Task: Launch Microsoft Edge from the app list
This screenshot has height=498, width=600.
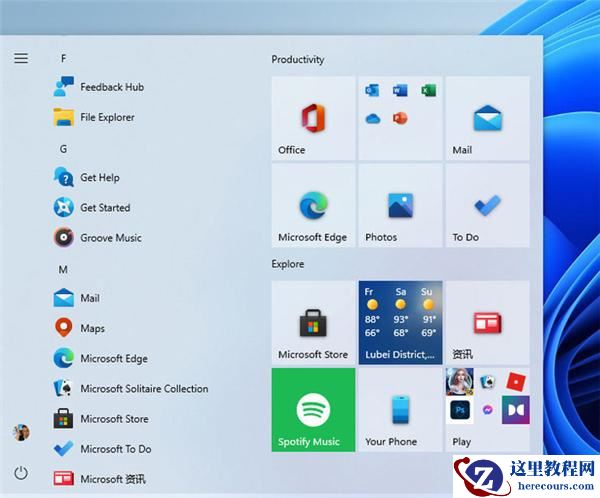Action: coord(101,358)
